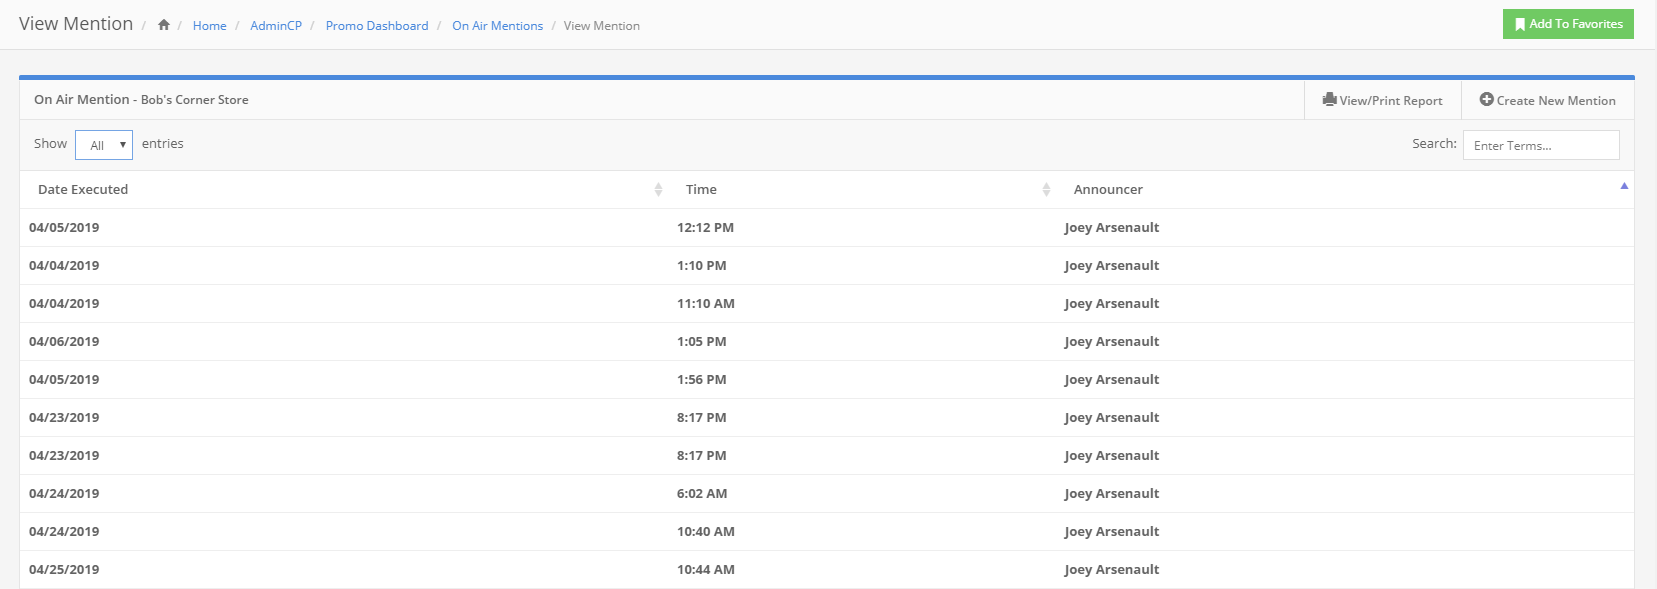Screen dimensions: 1657x589
Task: Click the Time column sort arrows
Action: click(1046, 189)
